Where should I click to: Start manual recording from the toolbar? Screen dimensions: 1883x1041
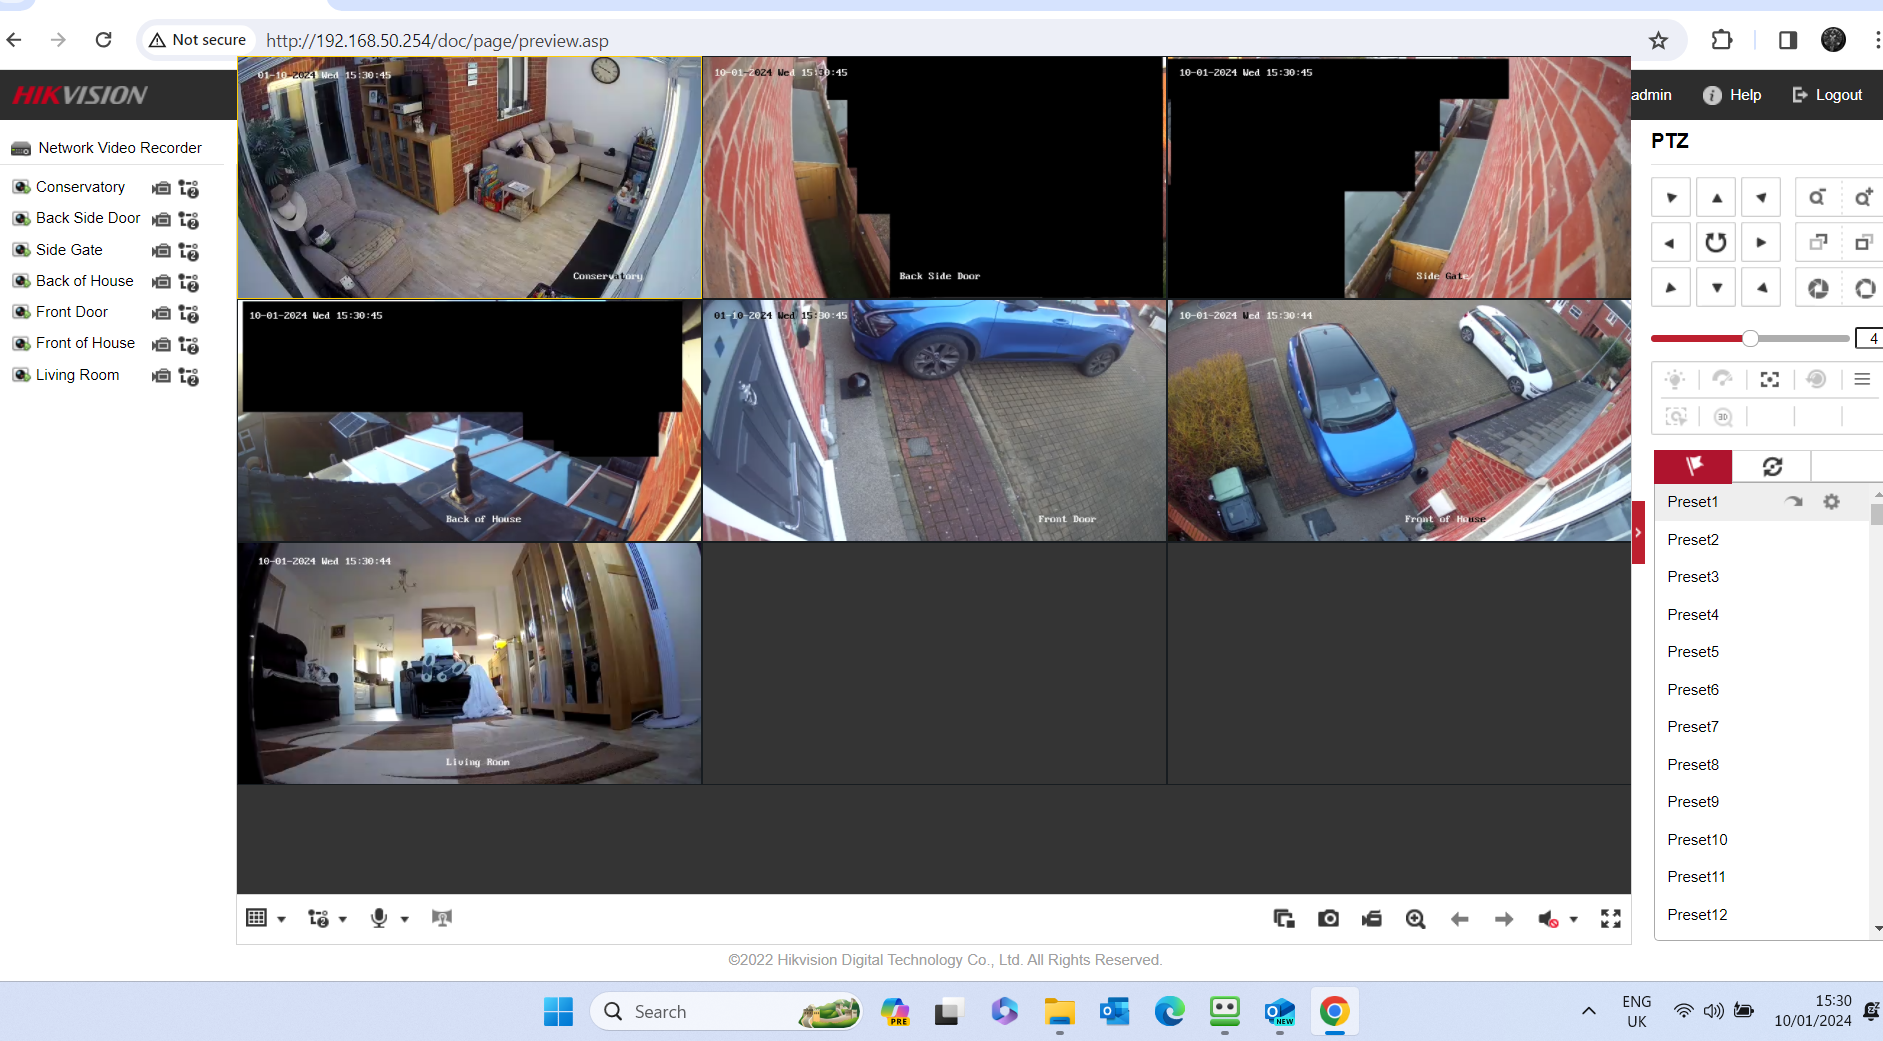[x=1371, y=918]
